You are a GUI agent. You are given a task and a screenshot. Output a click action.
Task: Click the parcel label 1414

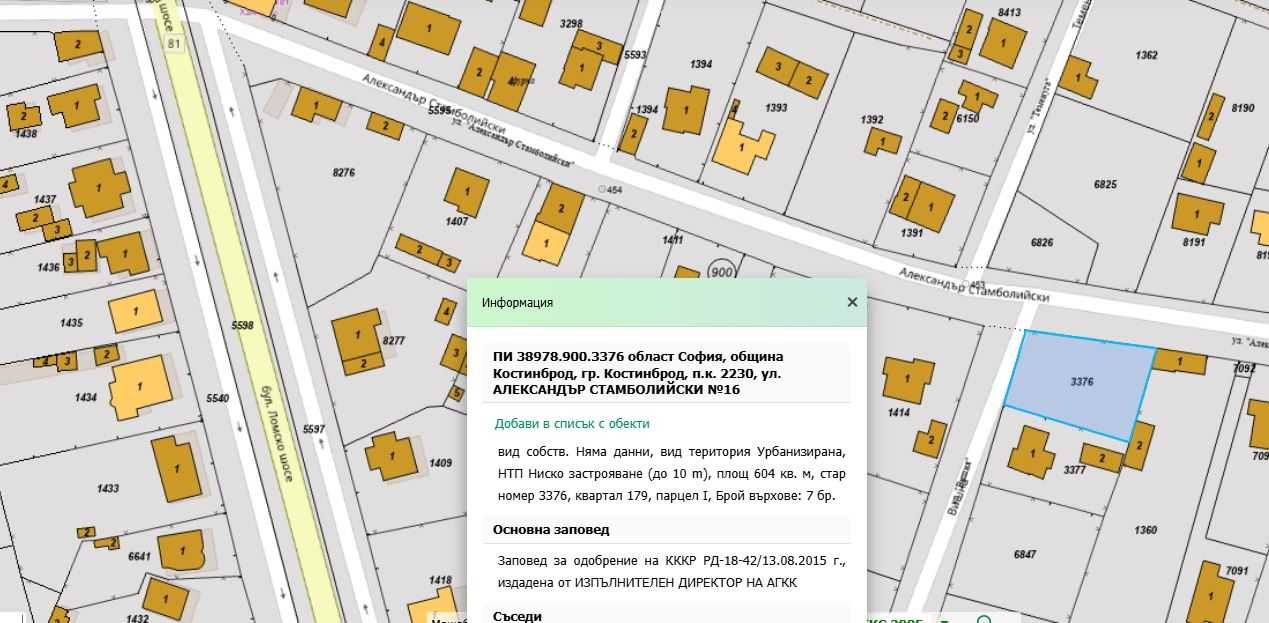[899, 412]
